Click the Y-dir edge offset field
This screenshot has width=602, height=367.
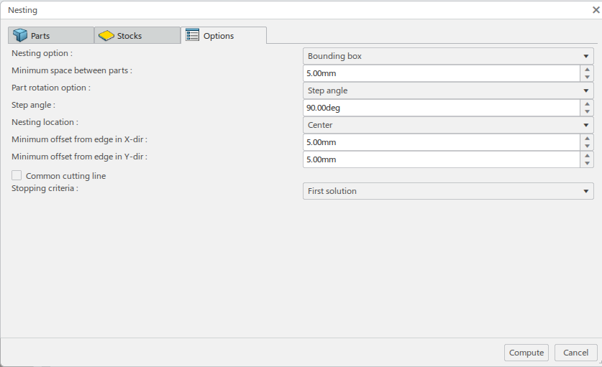coord(442,159)
